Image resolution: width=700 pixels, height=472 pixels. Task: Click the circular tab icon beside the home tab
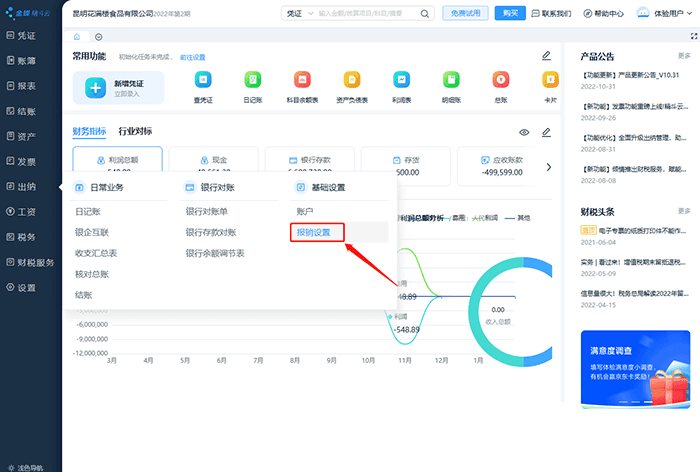[x=99, y=37]
